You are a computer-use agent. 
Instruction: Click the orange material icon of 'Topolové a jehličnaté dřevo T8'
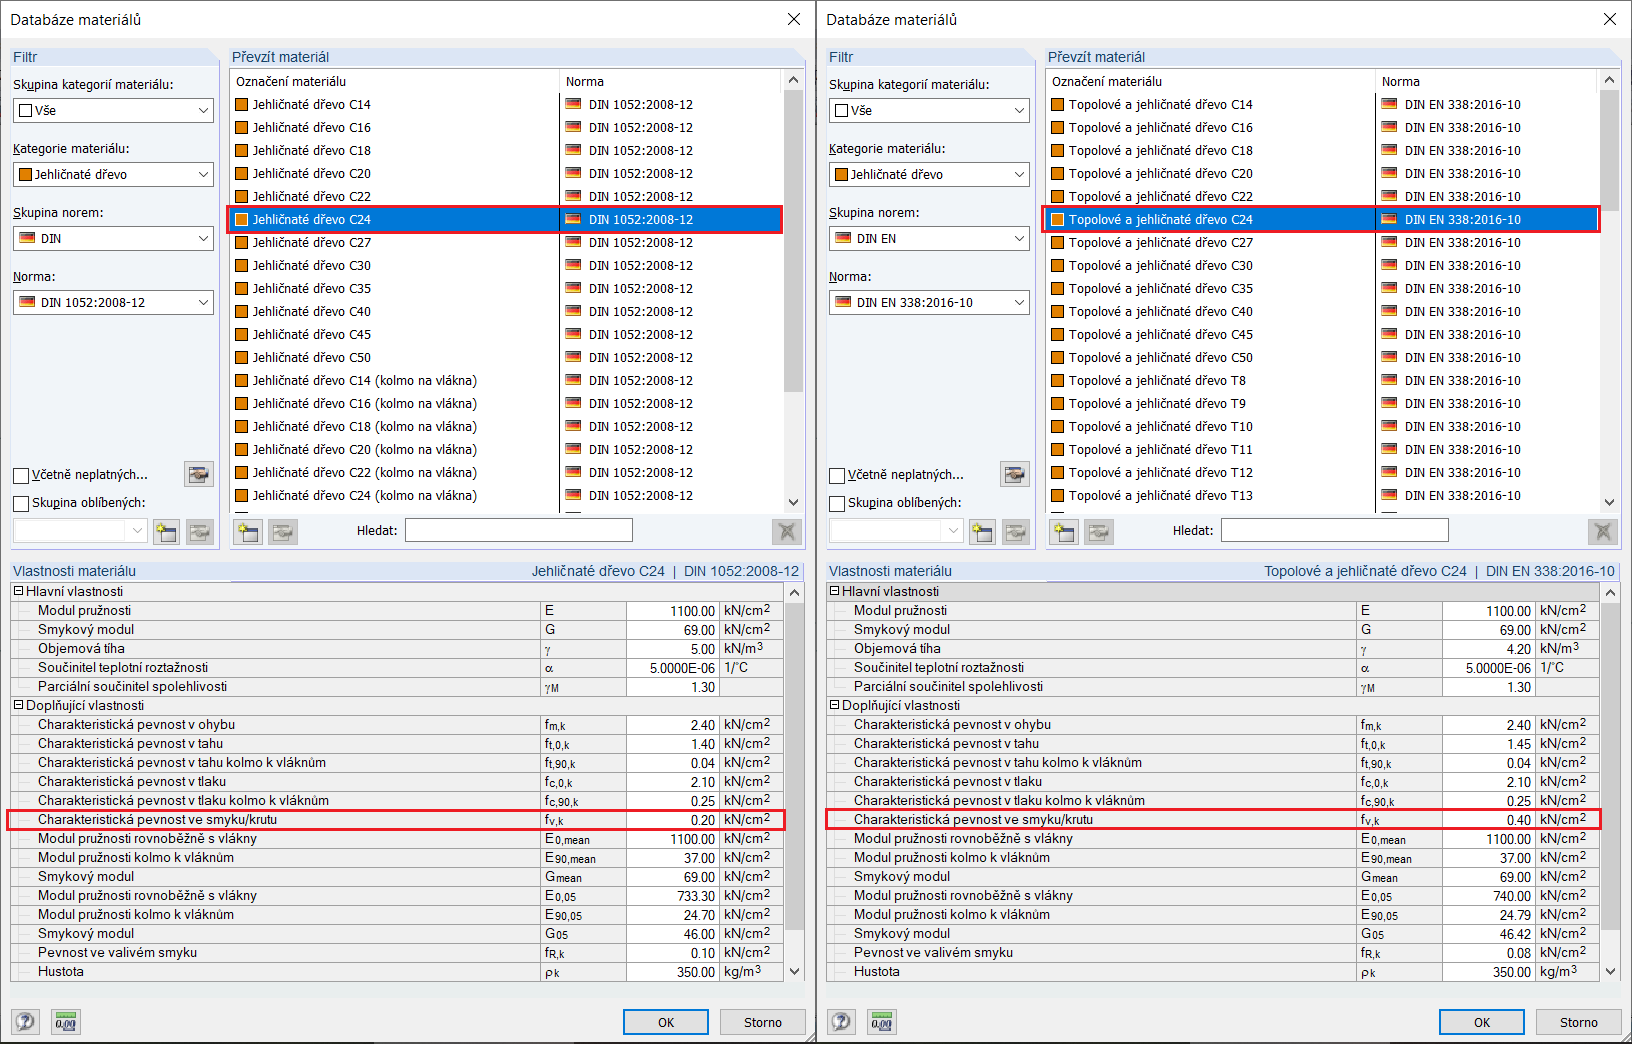coord(1057,380)
